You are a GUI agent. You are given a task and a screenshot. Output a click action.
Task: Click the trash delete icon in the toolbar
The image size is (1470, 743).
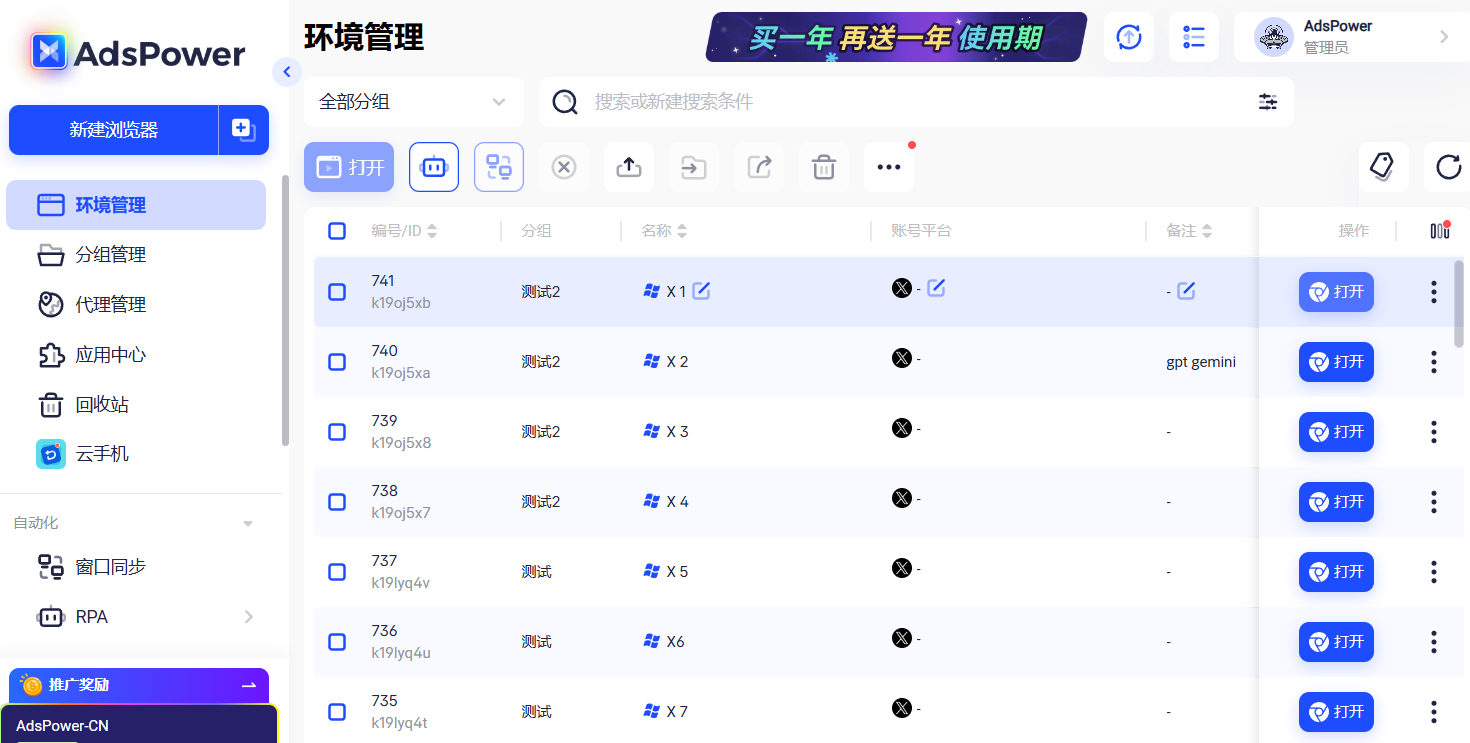click(x=823, y=167)
